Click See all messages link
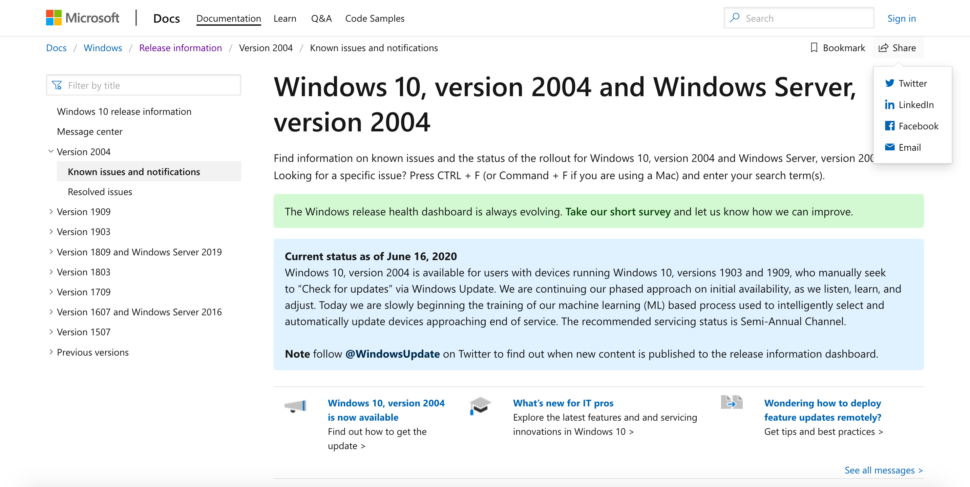Viewport: 970px width, 487px height. point(884,470)
